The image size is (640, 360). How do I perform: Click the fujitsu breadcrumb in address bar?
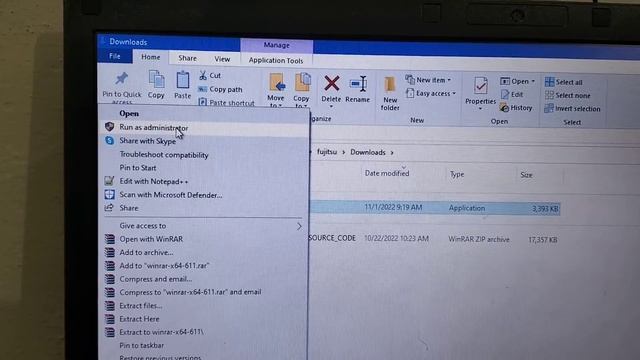tap(327, 152)
